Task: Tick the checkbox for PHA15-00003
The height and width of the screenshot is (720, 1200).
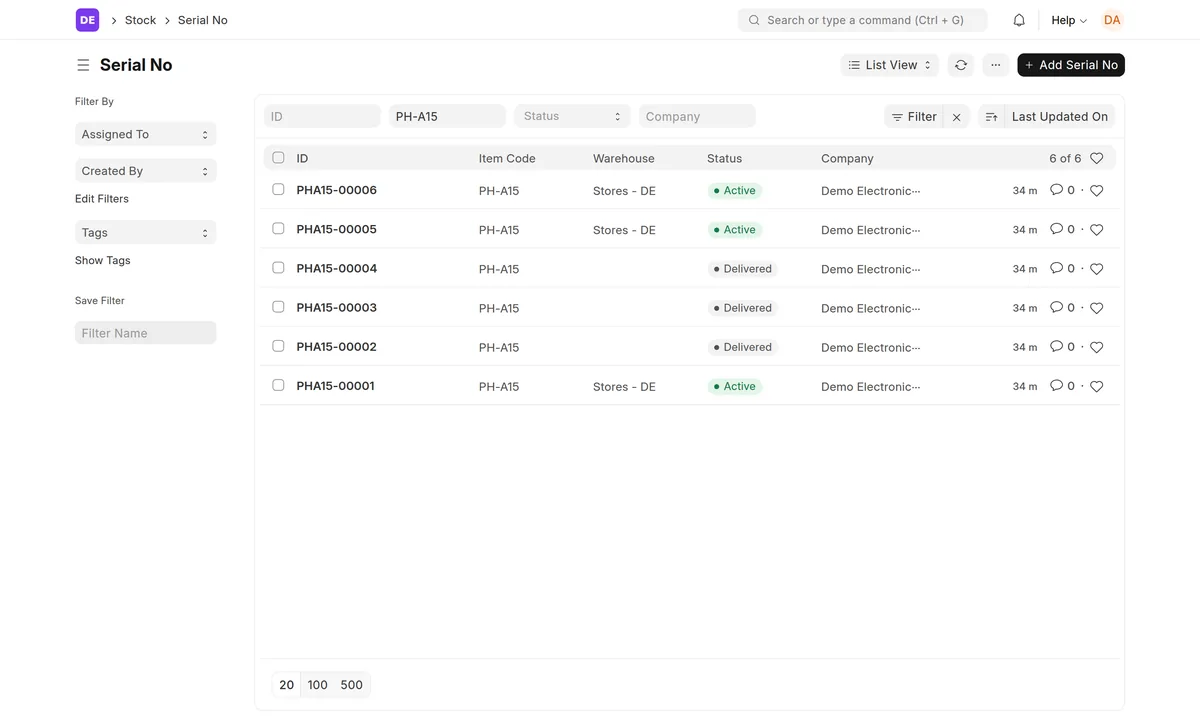Action: point(278,307)
